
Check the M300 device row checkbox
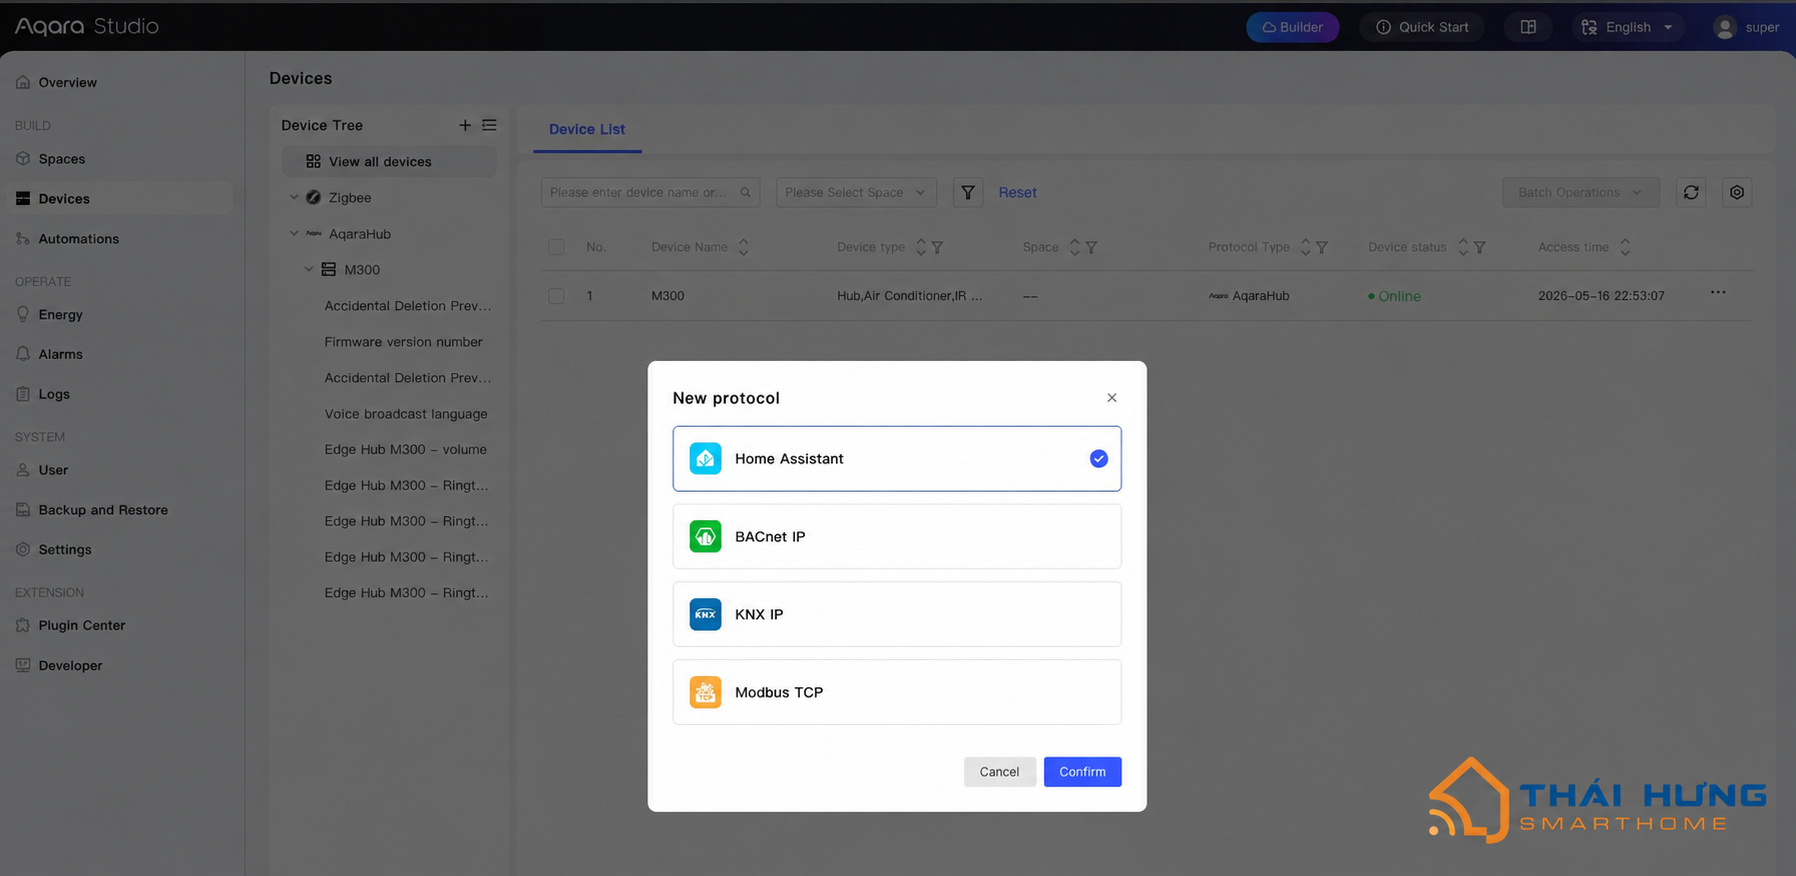point(557,296)
